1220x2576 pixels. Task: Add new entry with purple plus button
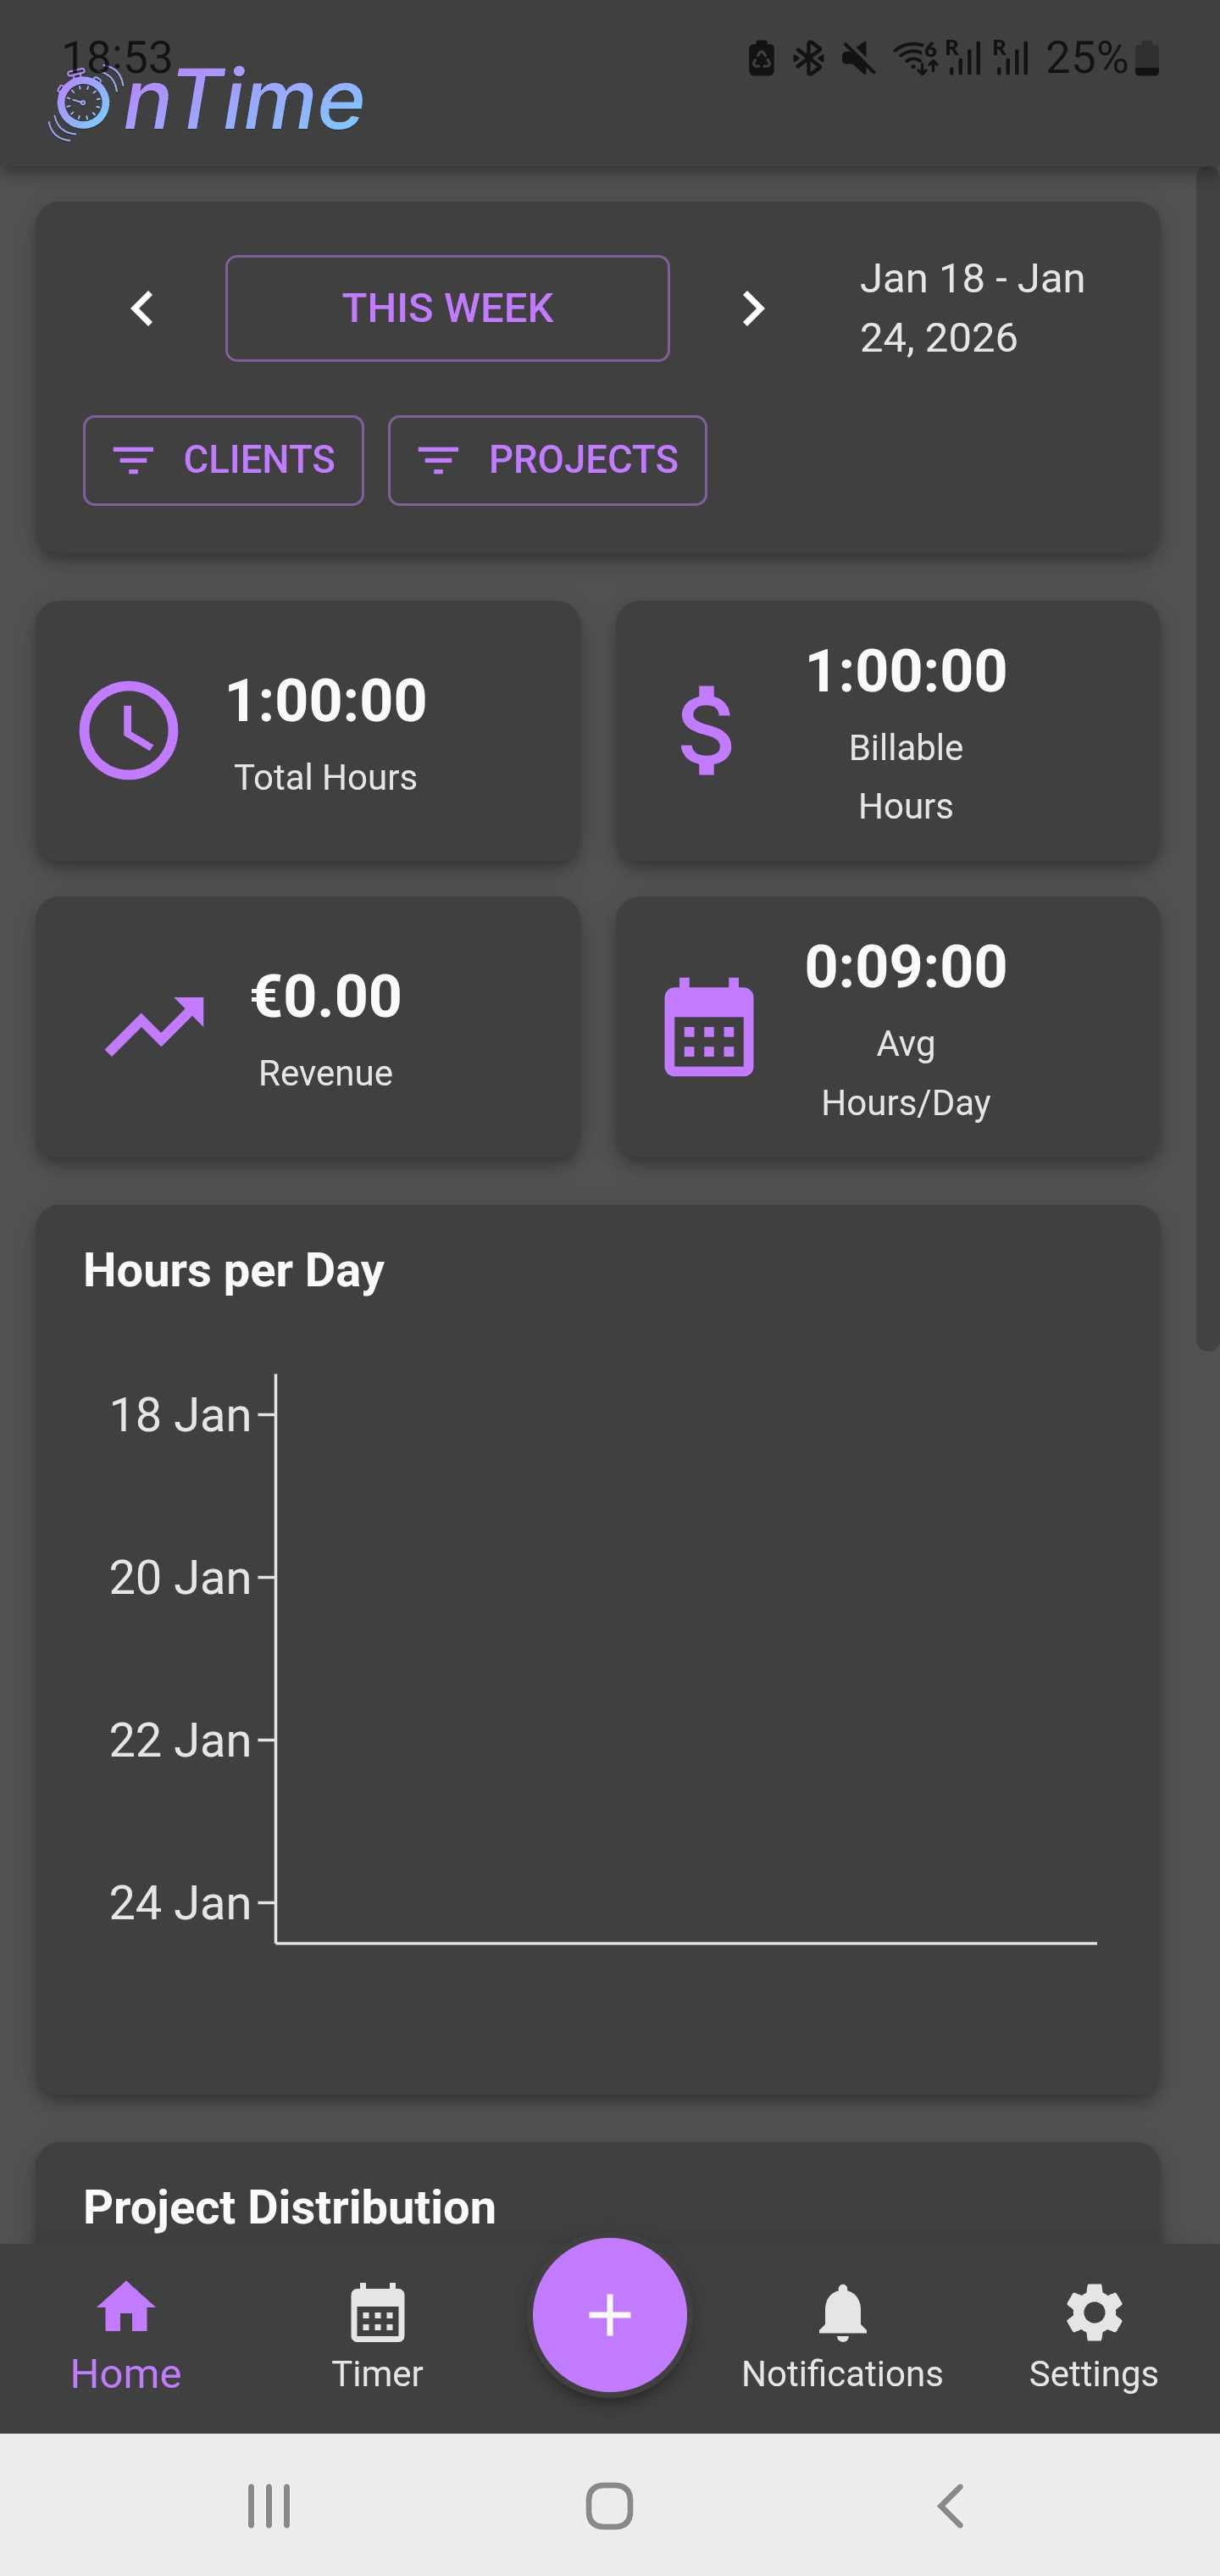pos(610,2314)
